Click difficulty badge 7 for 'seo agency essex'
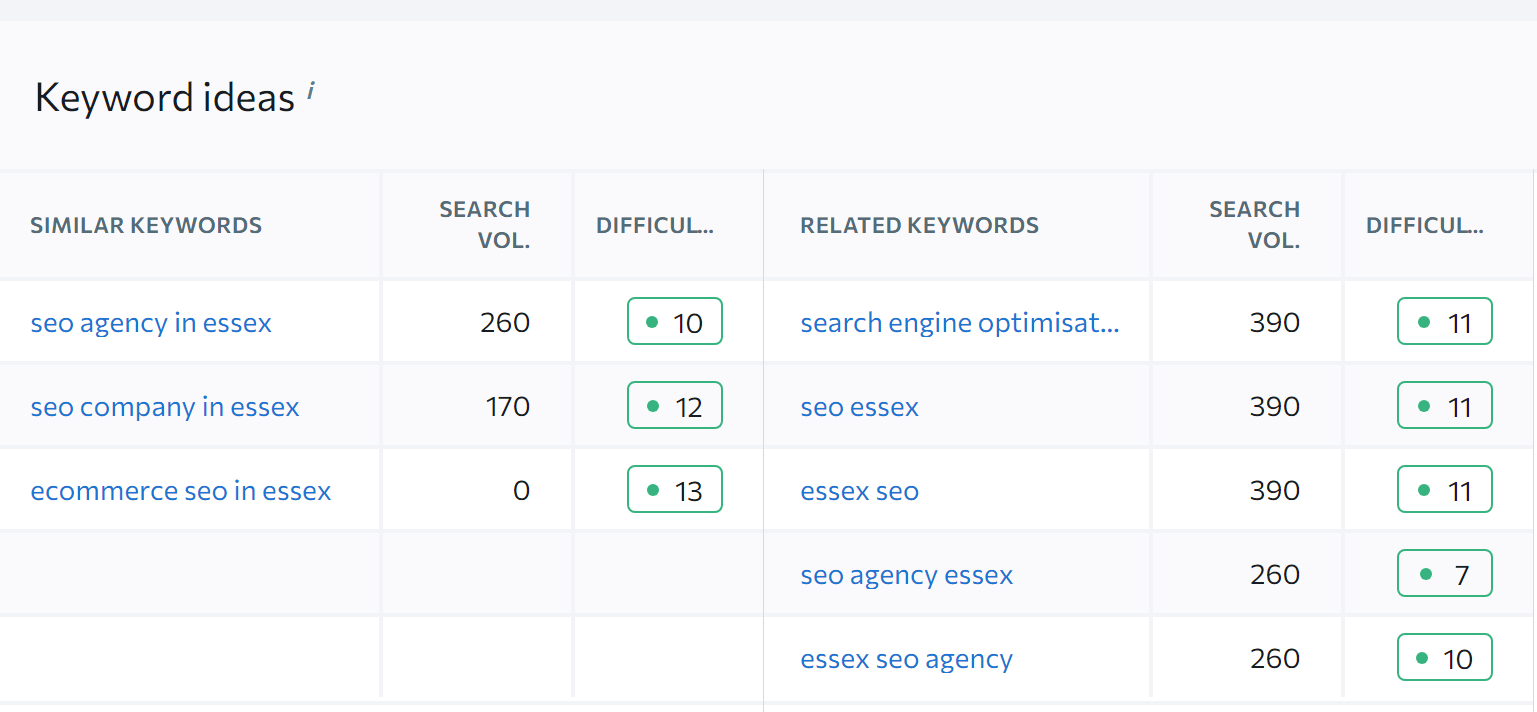1537x712 pixels. click(1445, 574)
